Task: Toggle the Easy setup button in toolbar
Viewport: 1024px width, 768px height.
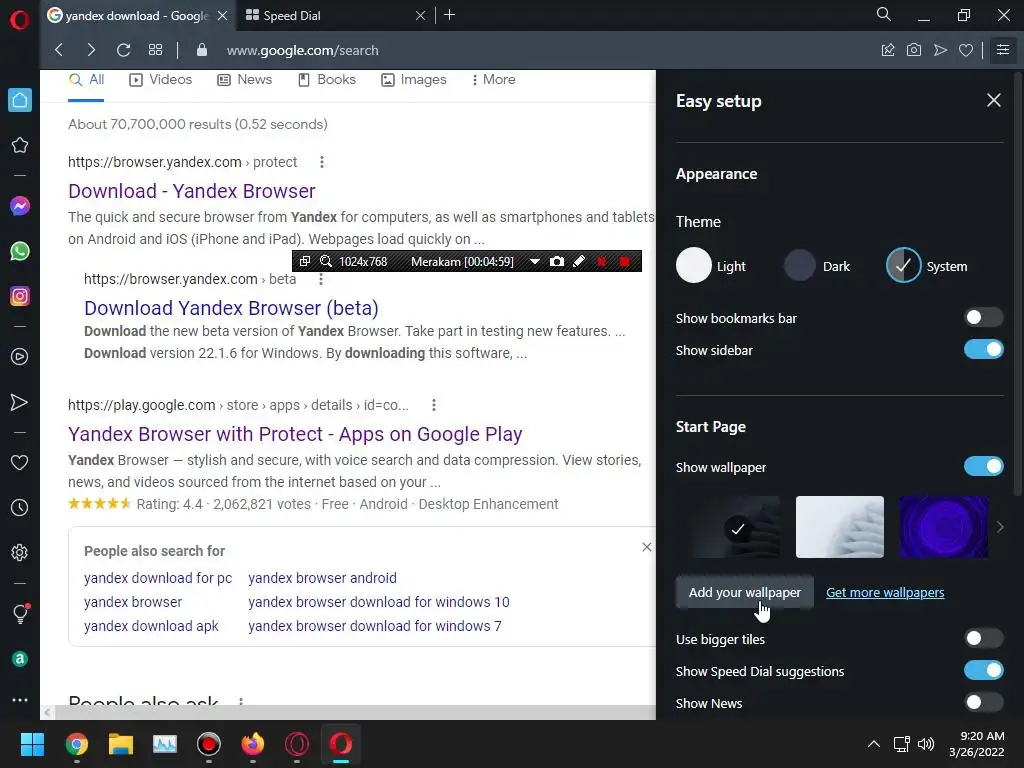Action: tap(1003, 50)
